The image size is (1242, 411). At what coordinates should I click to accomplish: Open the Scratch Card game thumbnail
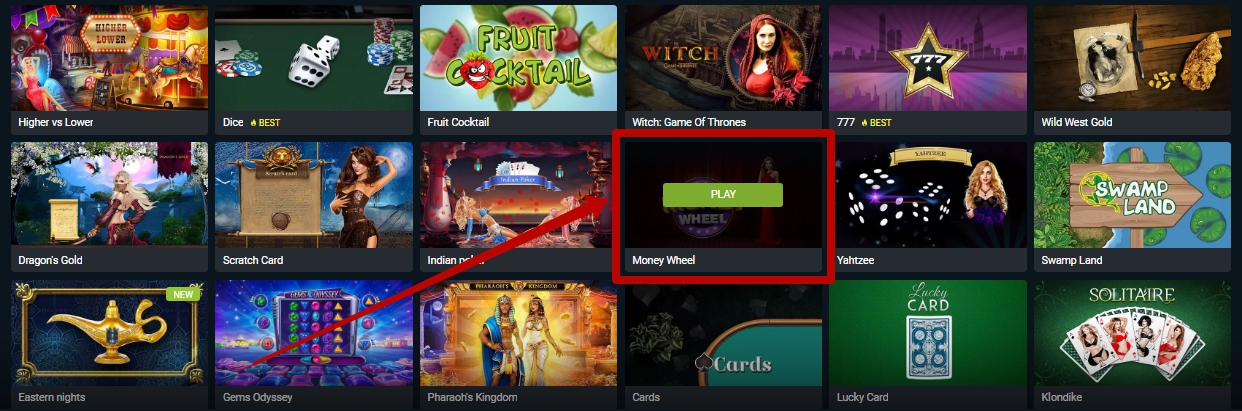coord(314,195)
